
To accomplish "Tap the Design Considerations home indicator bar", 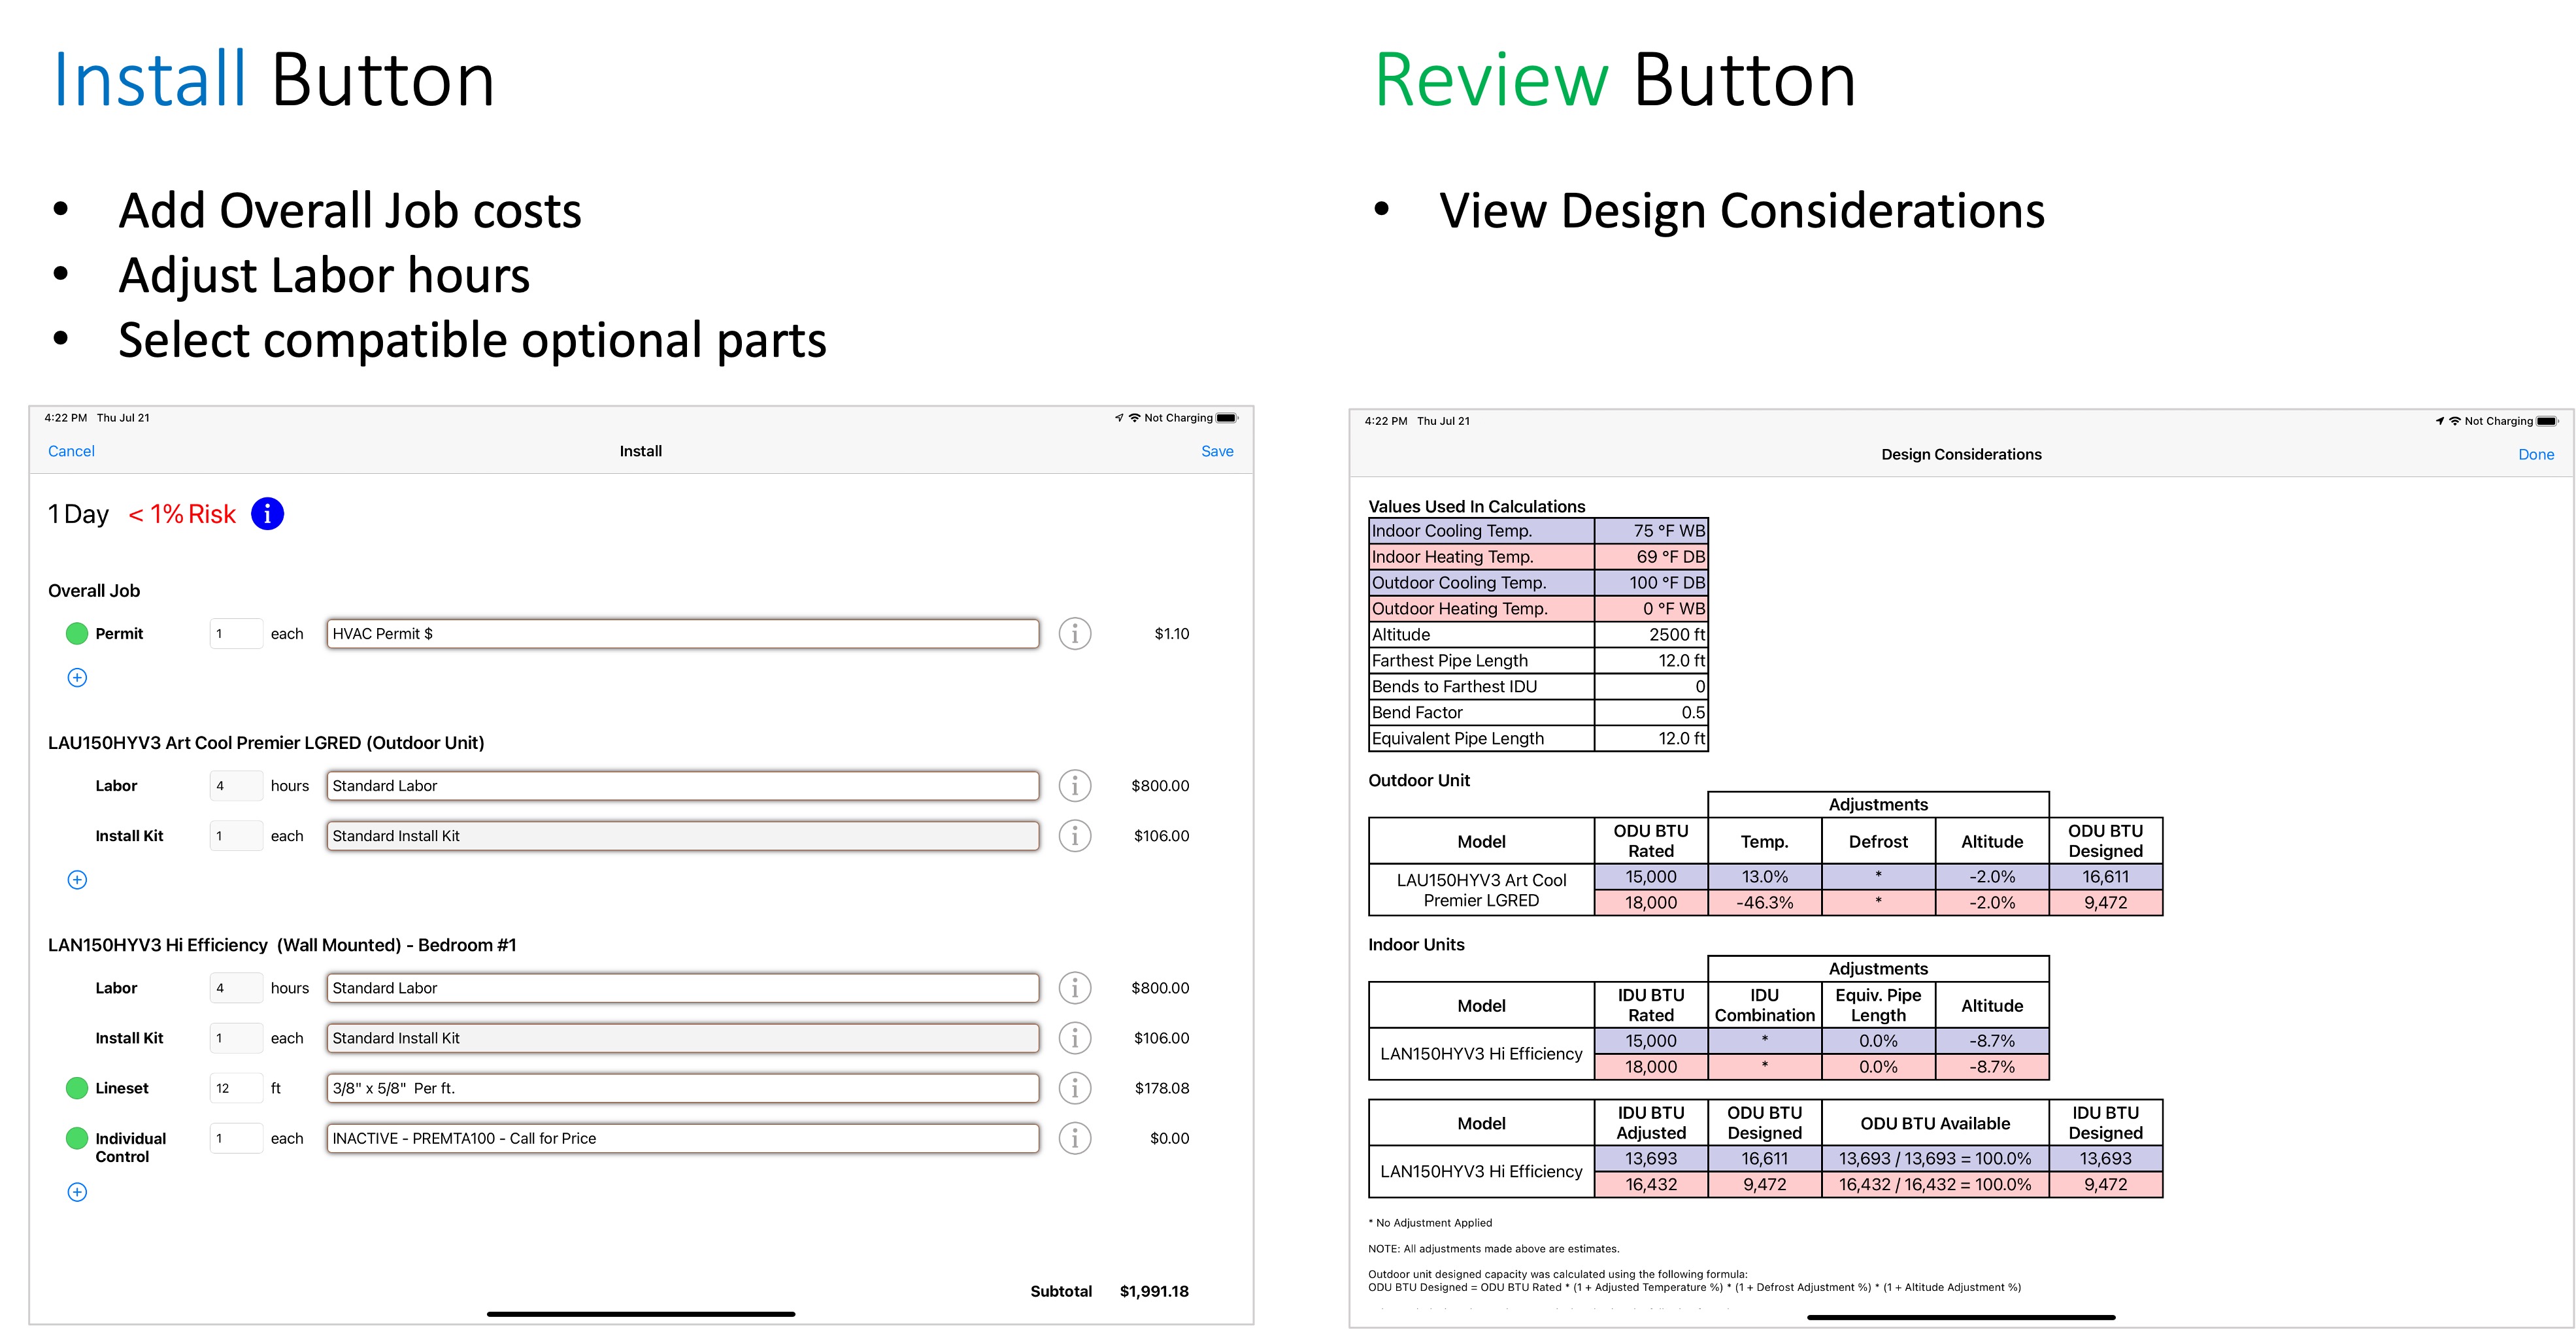I will coord(1961,1318).
